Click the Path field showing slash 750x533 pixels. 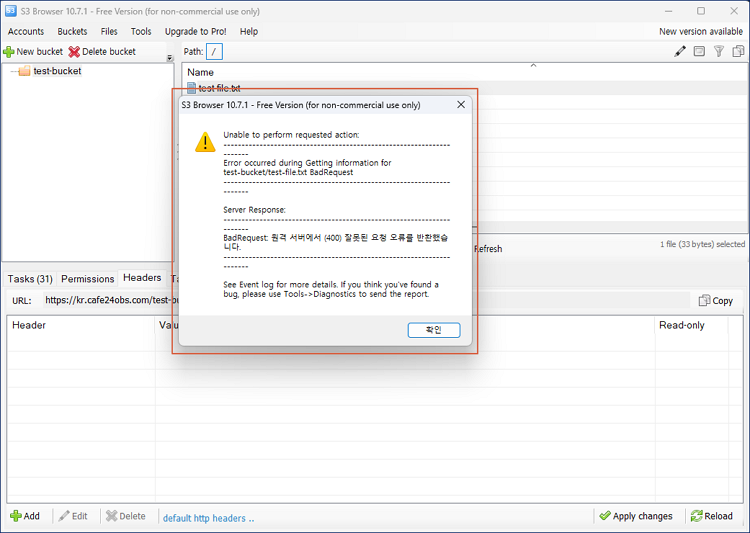214,52
